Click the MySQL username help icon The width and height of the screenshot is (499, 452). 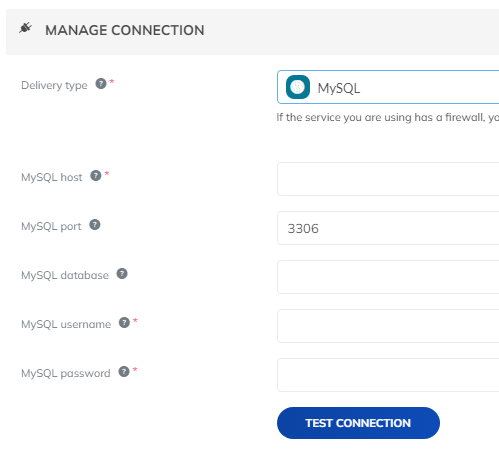click(124, 322)
